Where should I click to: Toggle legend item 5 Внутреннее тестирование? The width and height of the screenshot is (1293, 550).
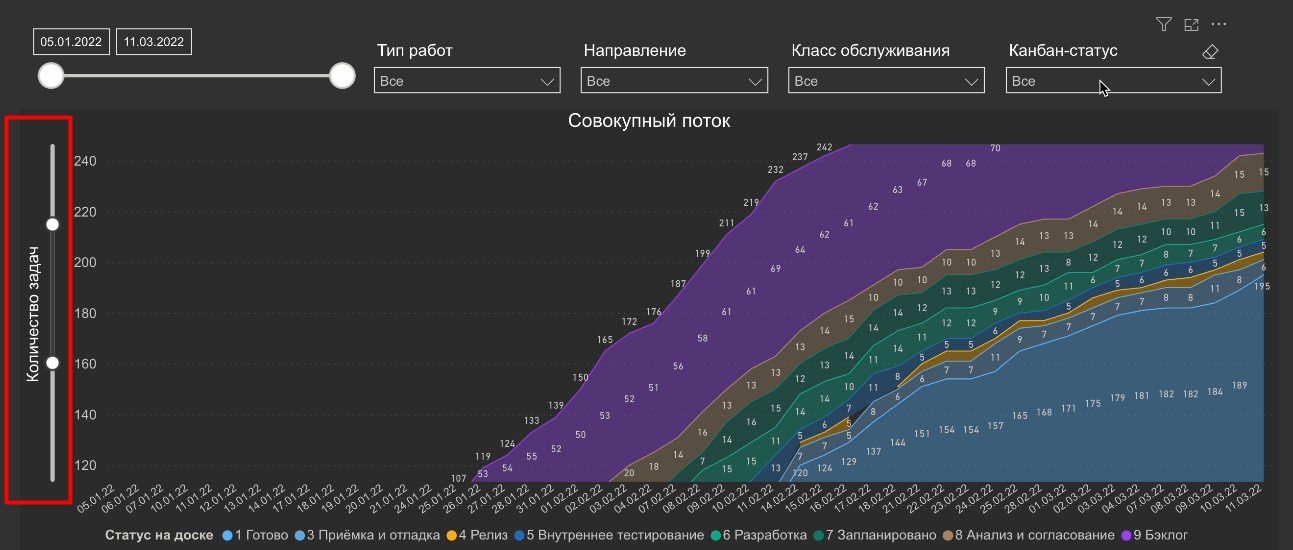(609, 535)
